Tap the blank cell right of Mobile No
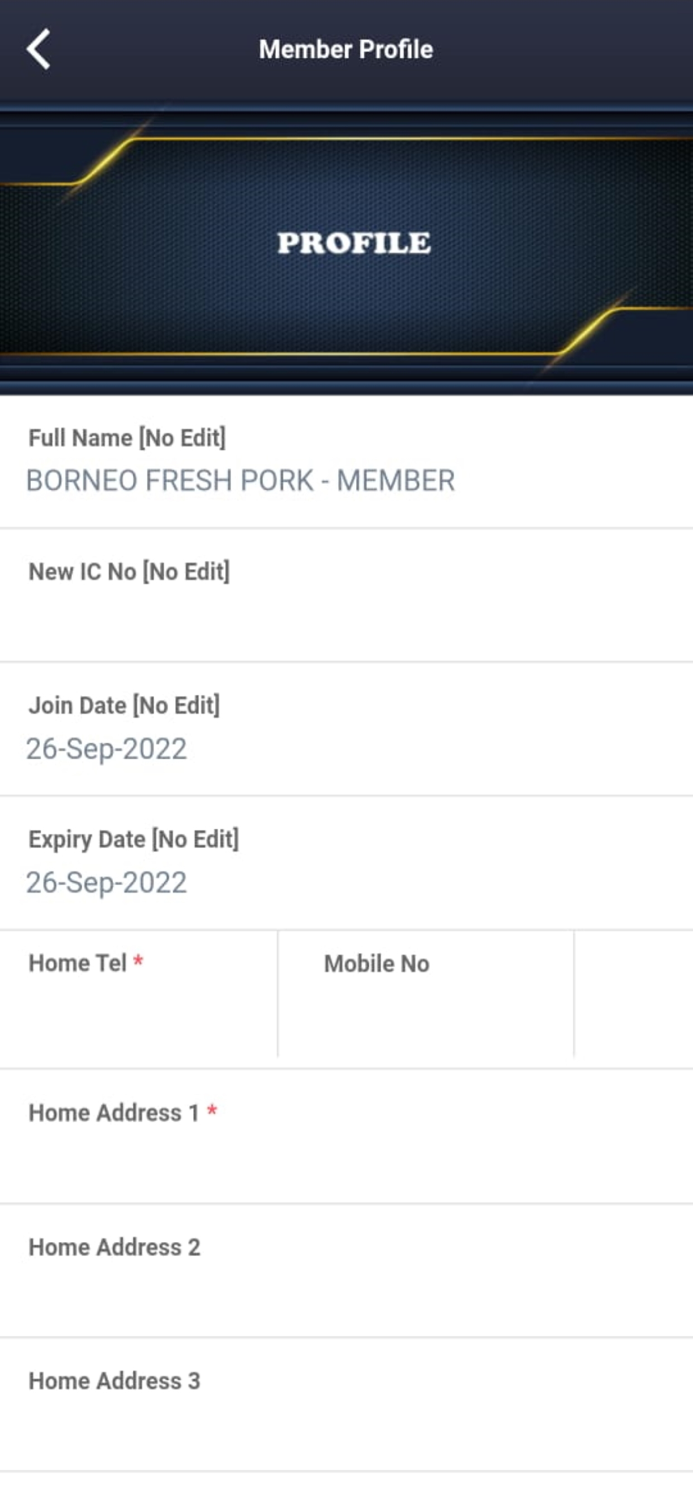Image resolution: width=693 pixels, height=1500 pixels. pos(633,995)
